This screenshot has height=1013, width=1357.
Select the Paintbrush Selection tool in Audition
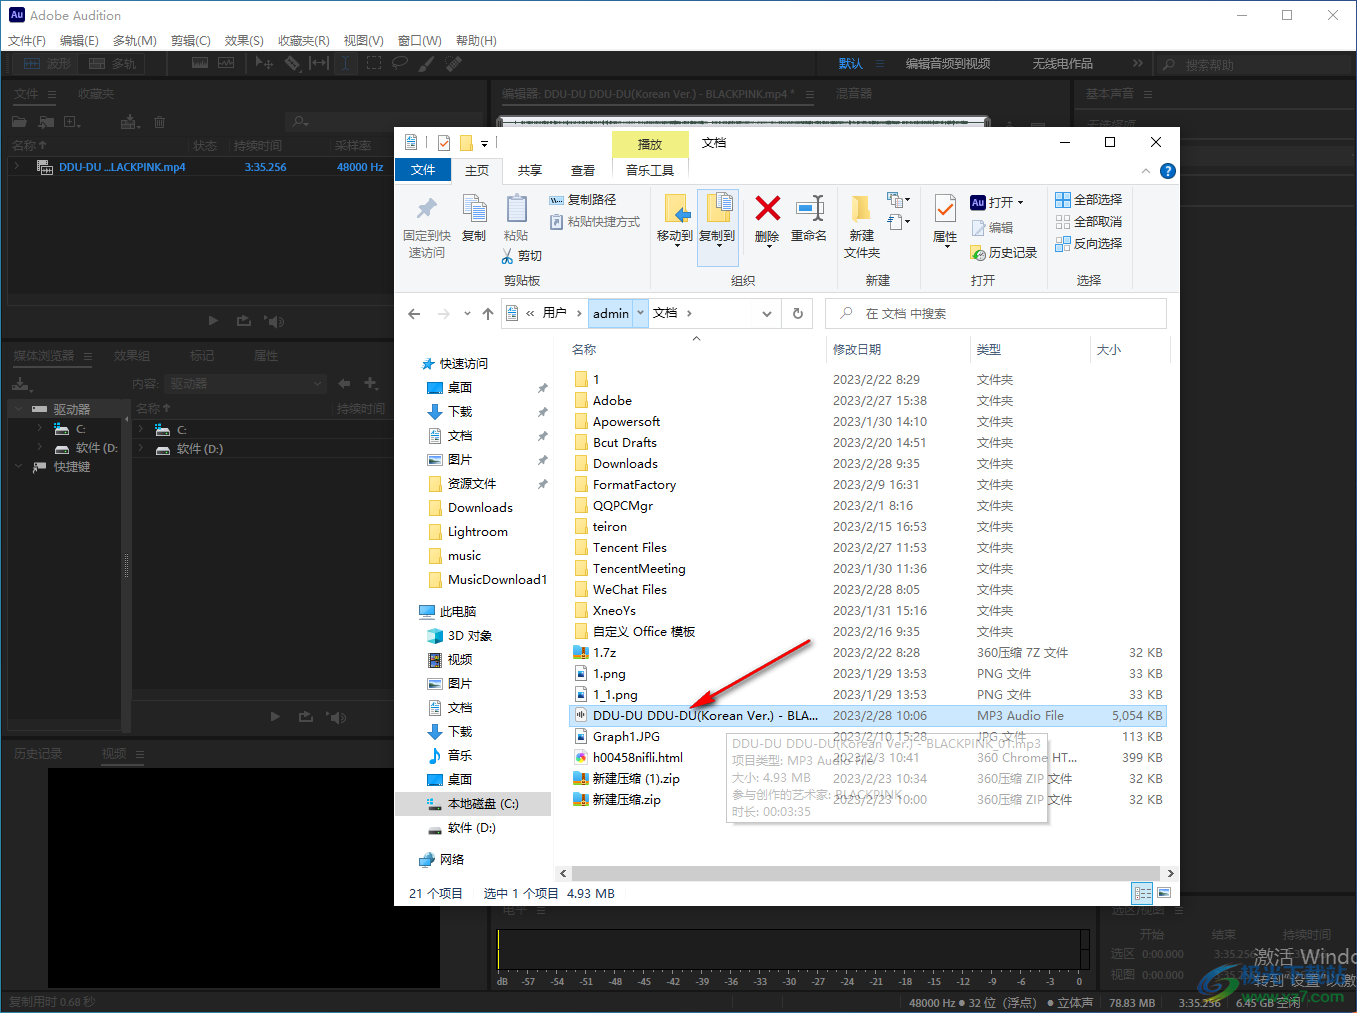point(427,63)
